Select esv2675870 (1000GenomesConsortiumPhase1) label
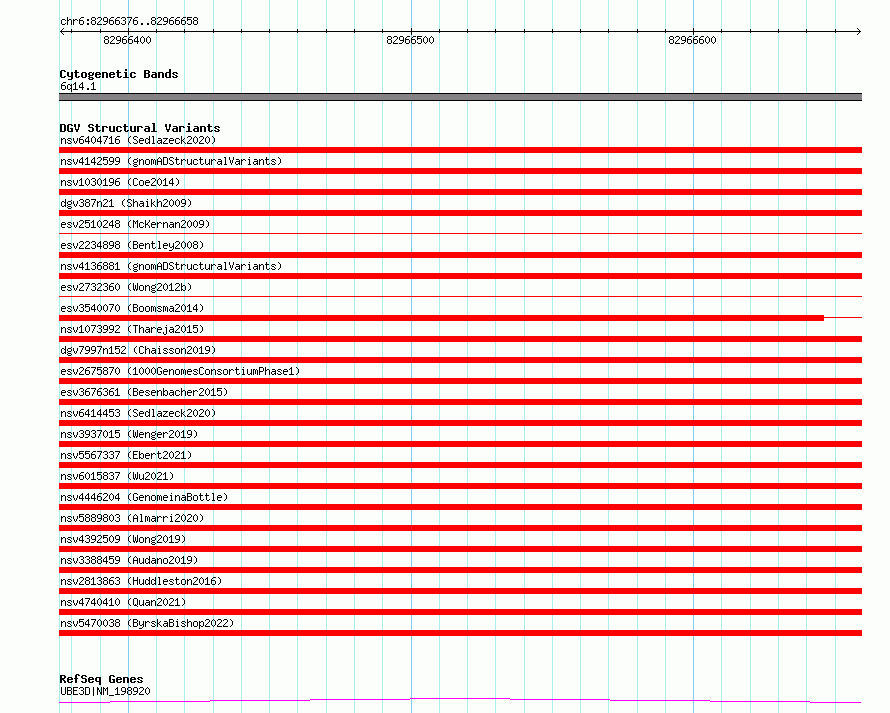890x713 pixels. [180, 371]
